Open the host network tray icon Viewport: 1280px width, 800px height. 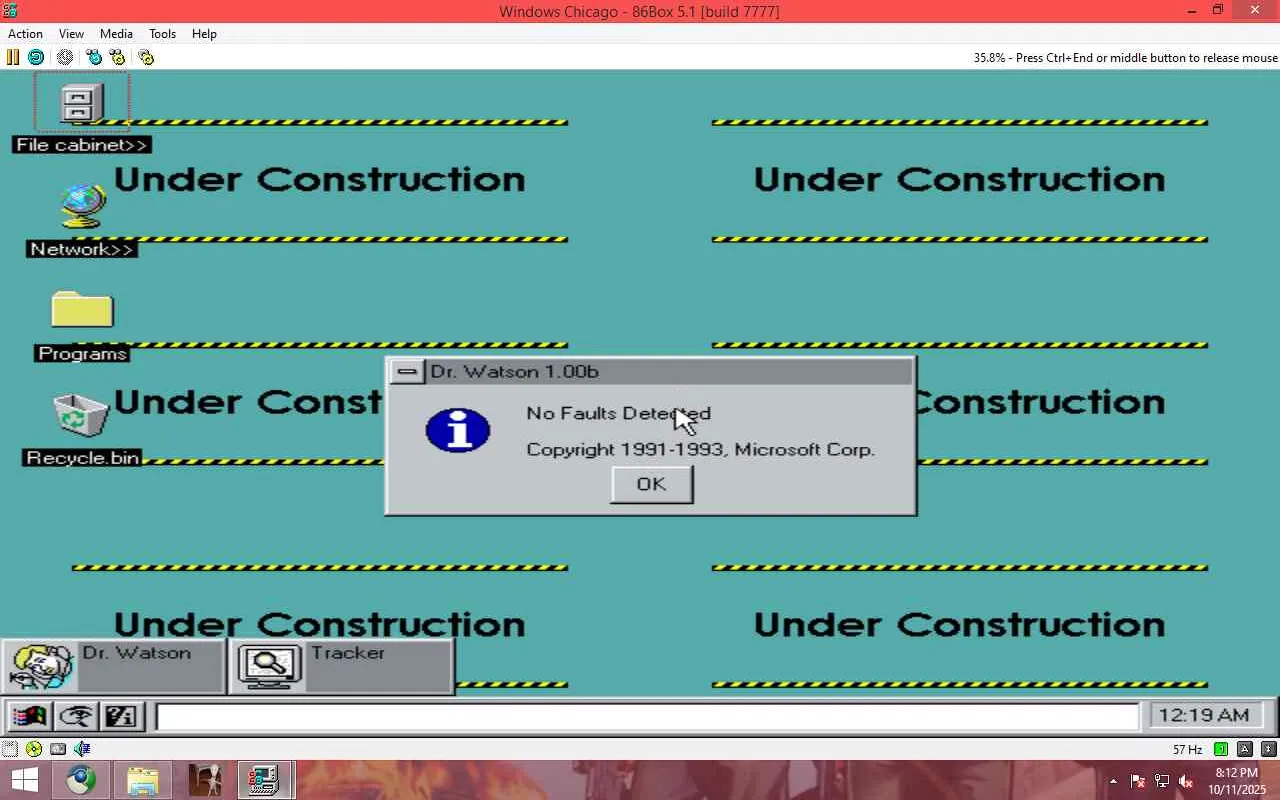(1162, 781)
